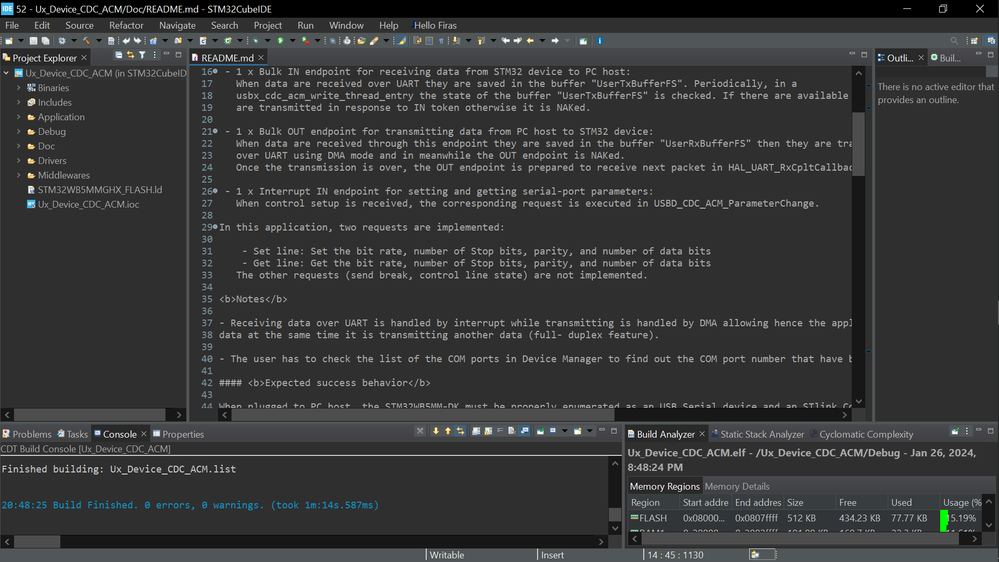Toggle block selection mode icon

[x=429, y=41]
